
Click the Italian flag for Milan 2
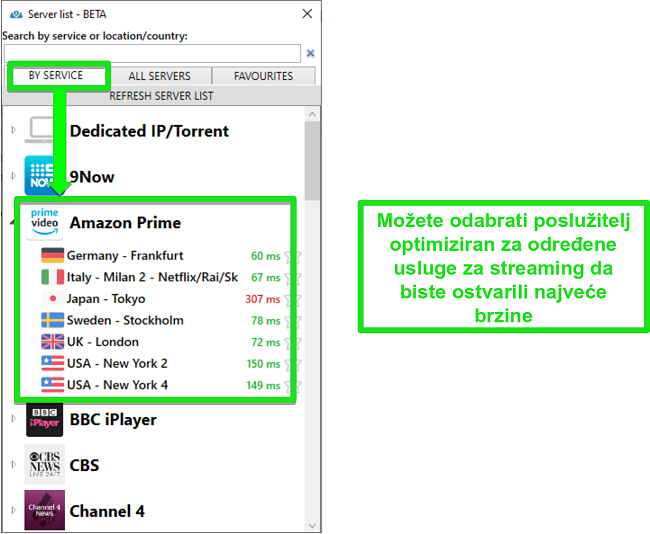pos(53,277)
